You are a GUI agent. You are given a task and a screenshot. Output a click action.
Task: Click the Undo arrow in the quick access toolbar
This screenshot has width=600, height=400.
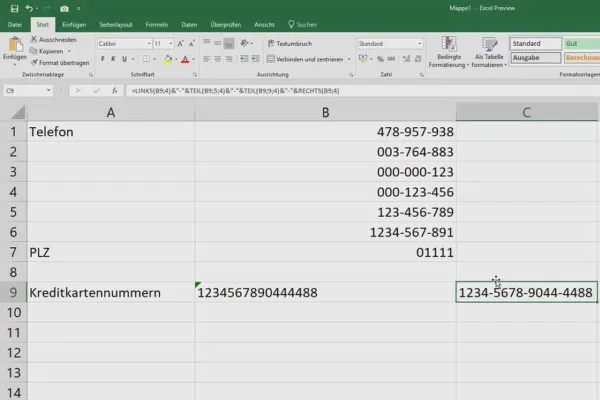click(29, 8)
